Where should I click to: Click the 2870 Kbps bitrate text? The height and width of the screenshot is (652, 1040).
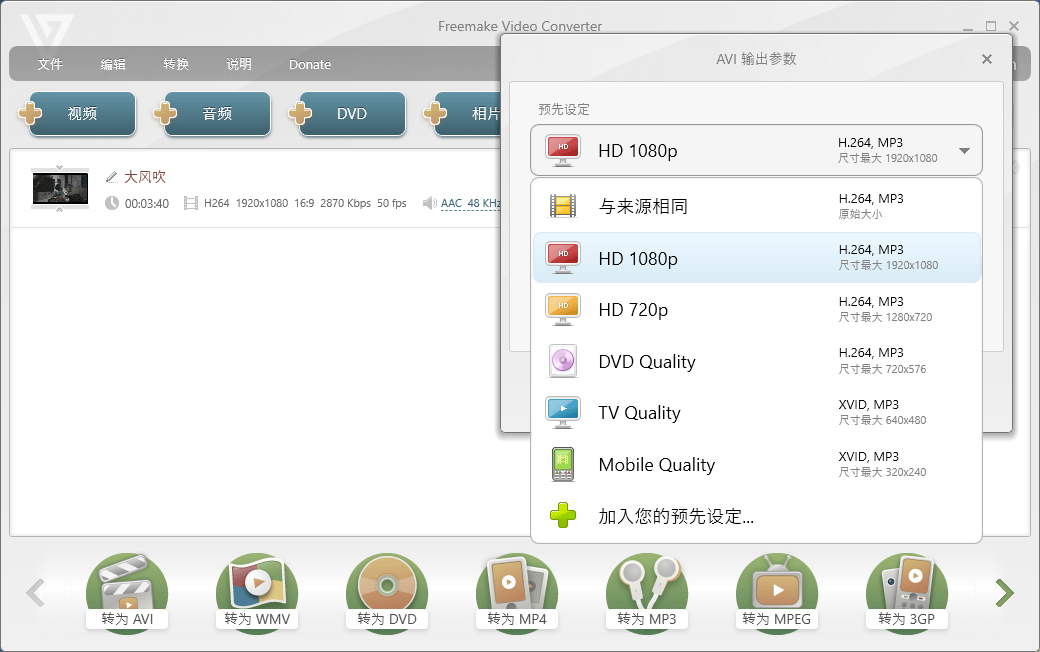click(346, 203)
